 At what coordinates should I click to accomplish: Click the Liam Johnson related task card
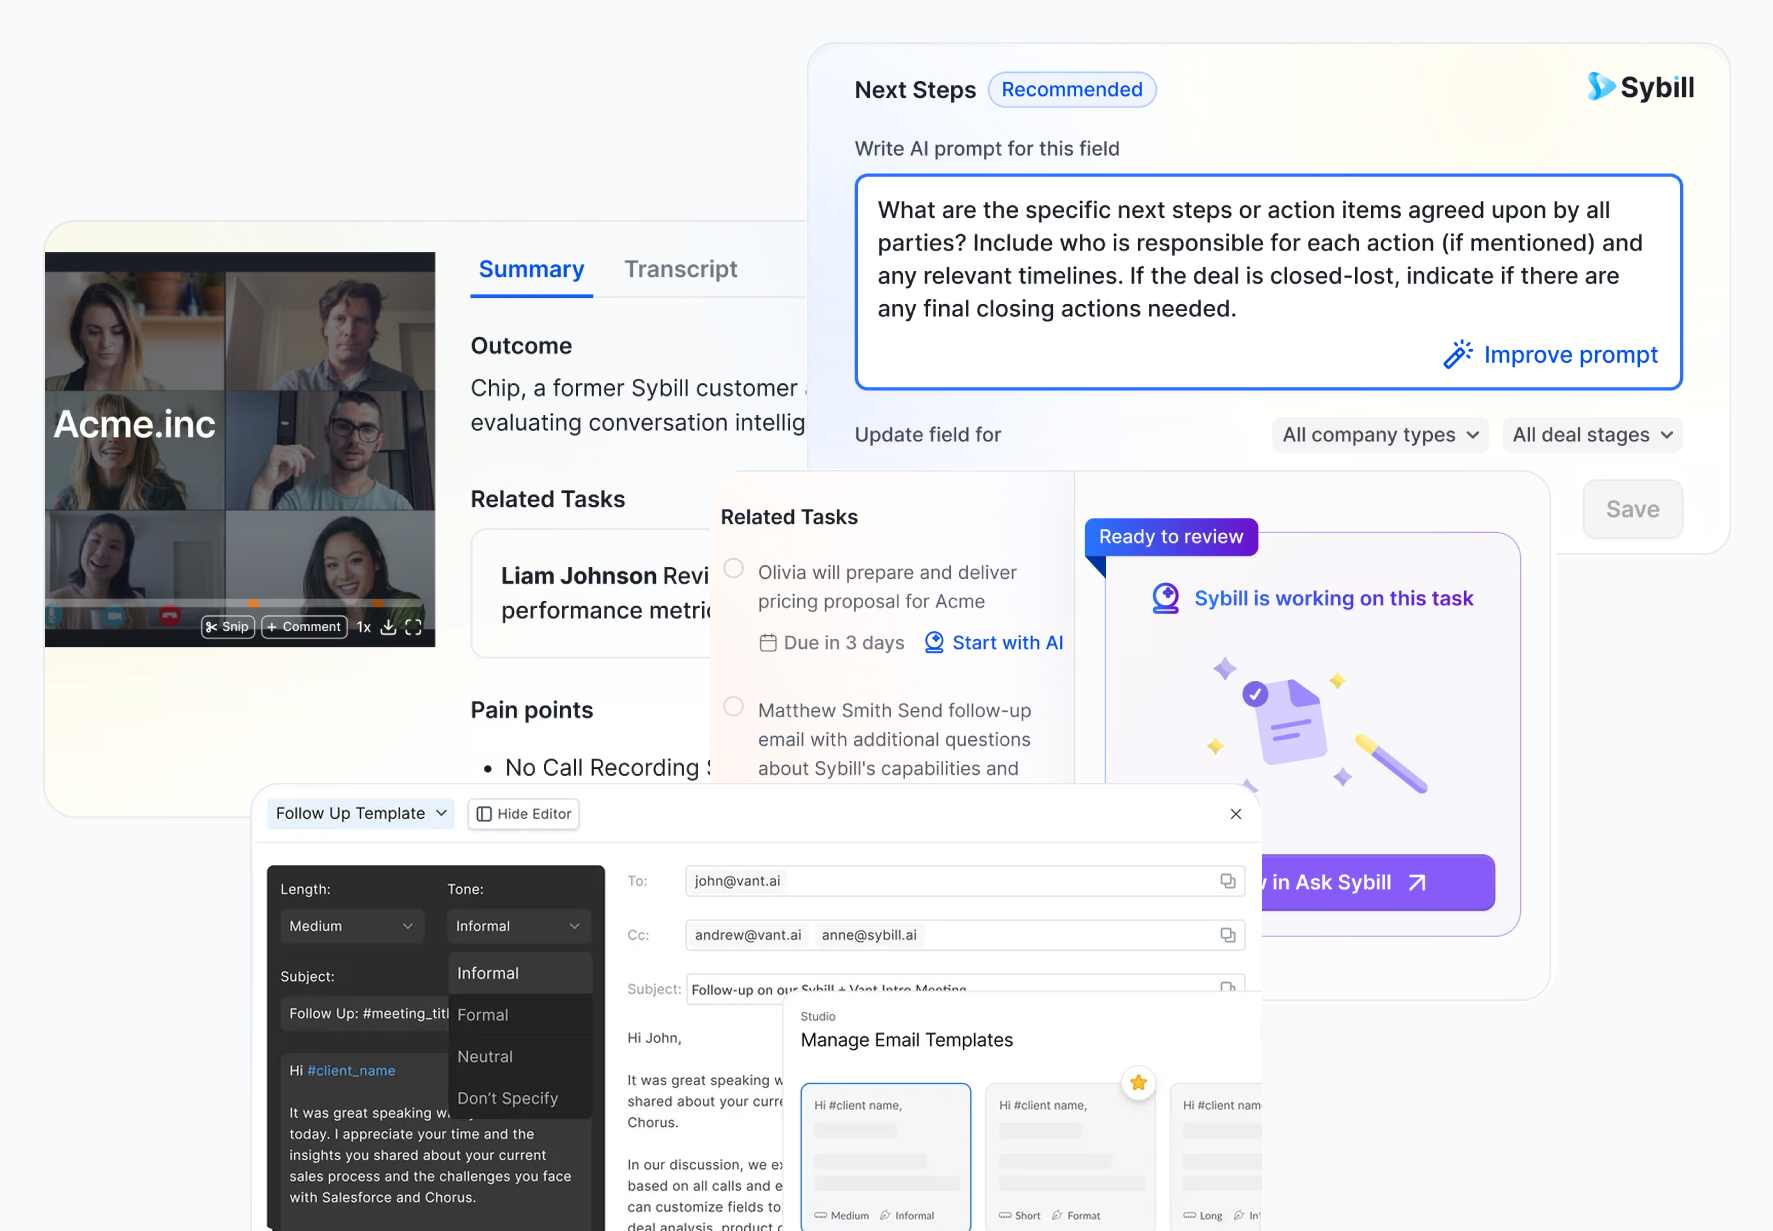coord(592,593)
